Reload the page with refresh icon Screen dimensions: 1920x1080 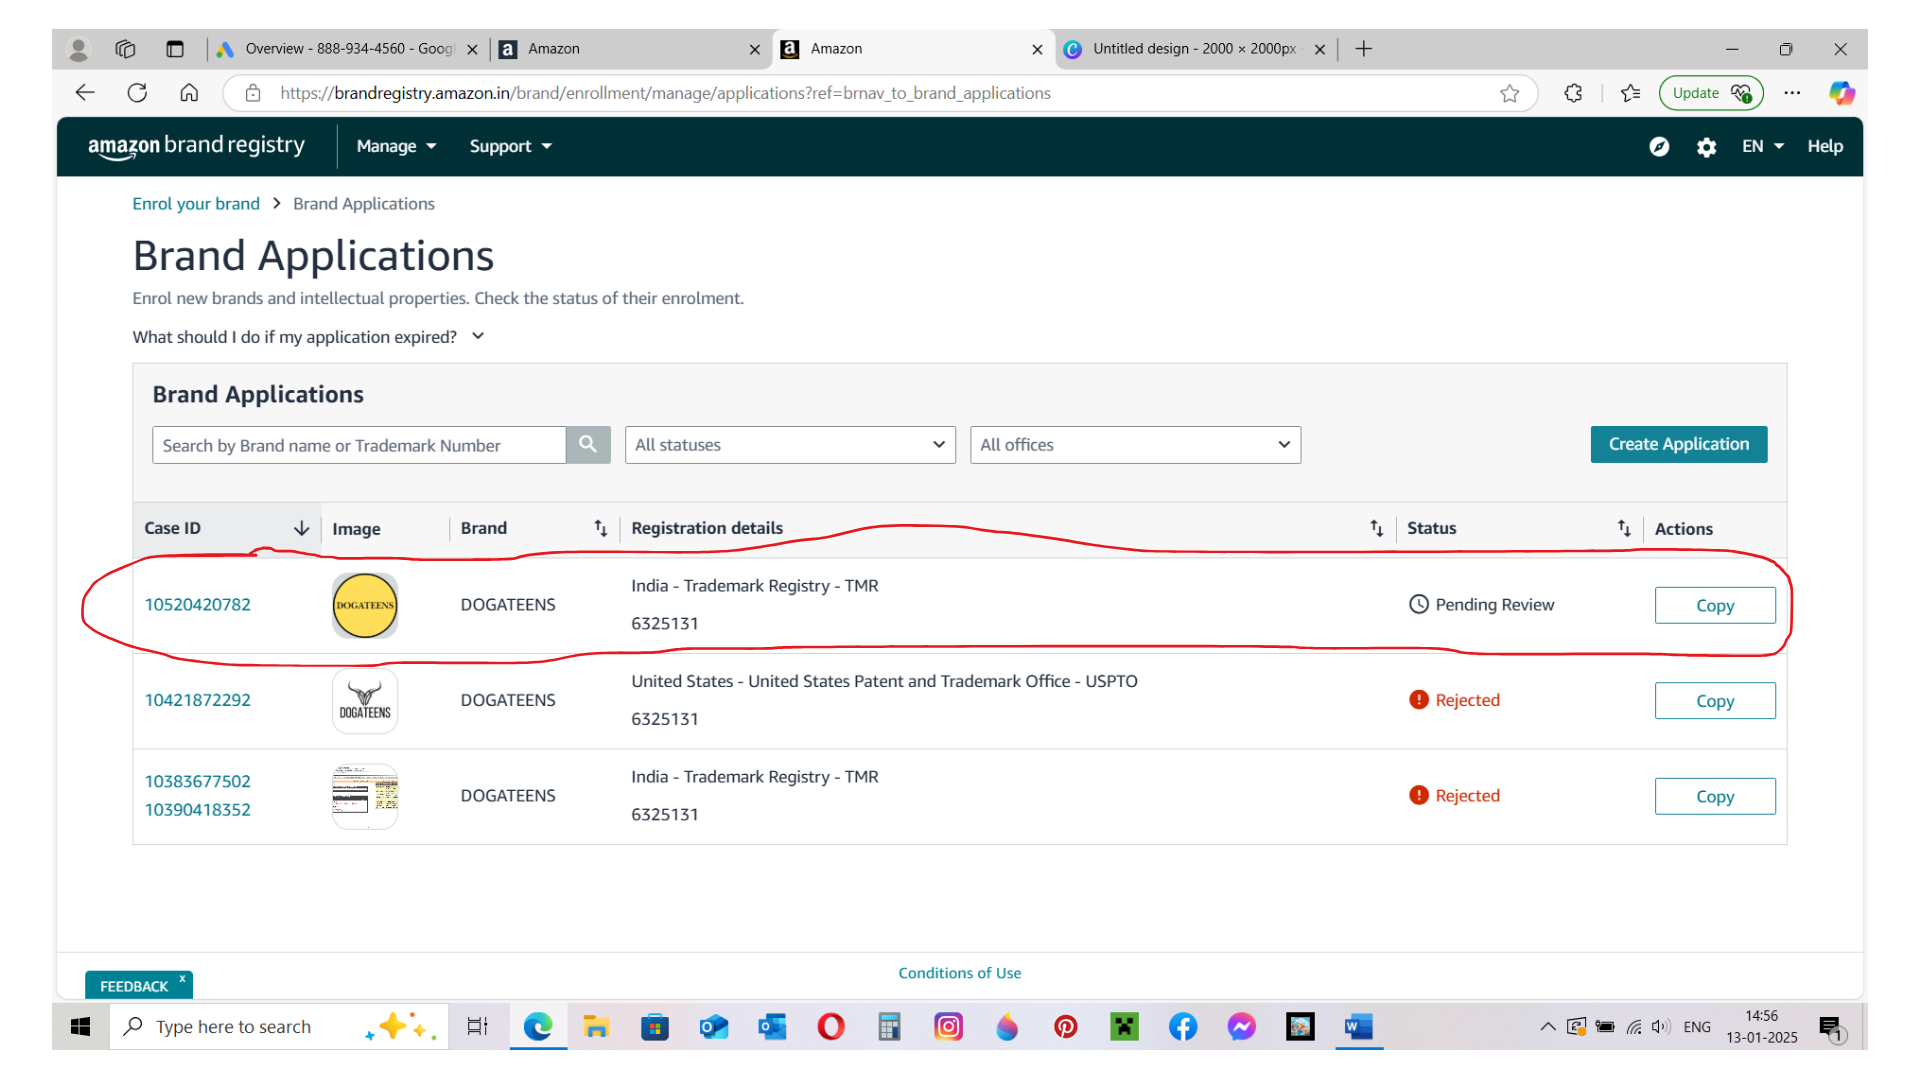point(137,93)
